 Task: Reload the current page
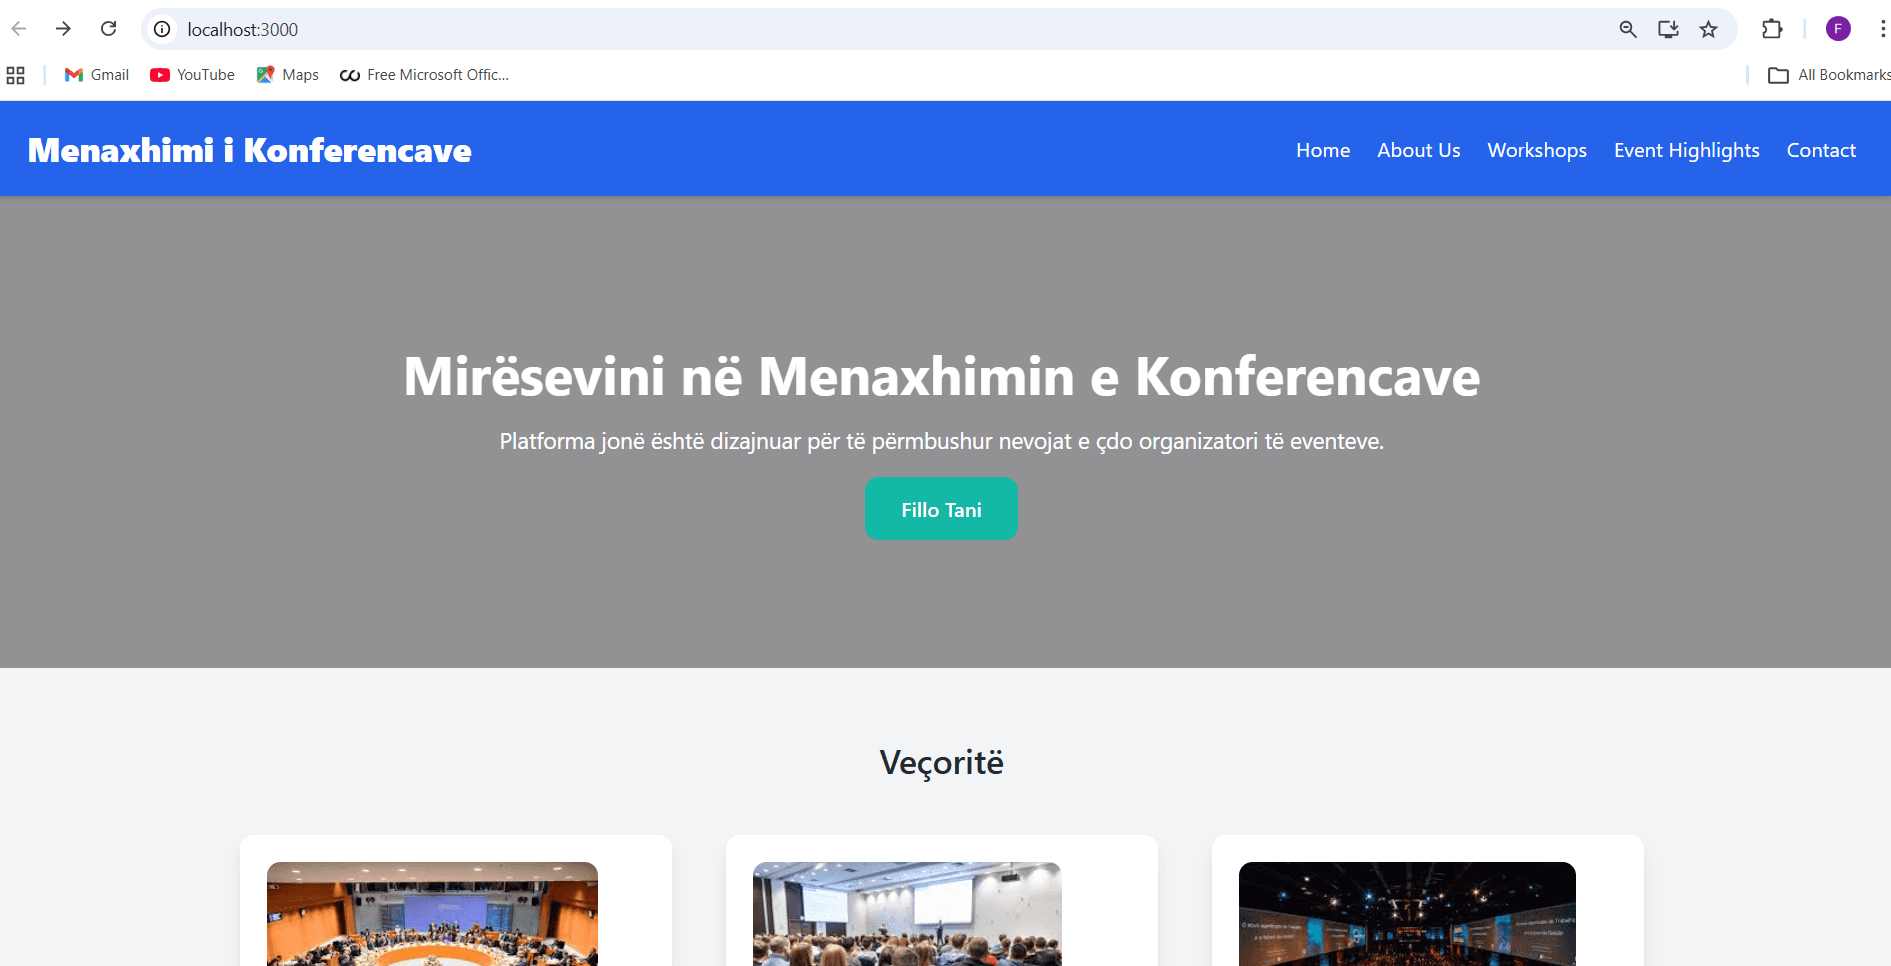click(x=109, y=28)
